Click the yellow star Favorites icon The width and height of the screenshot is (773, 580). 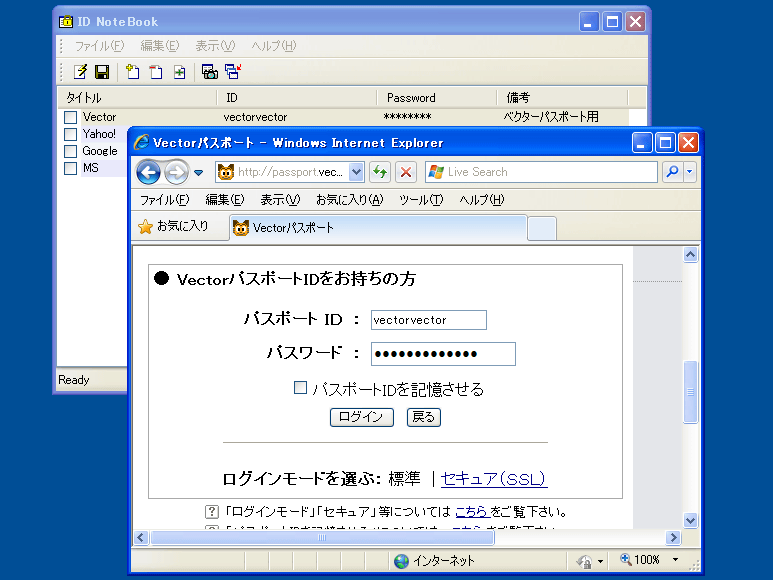pos(145,227)
